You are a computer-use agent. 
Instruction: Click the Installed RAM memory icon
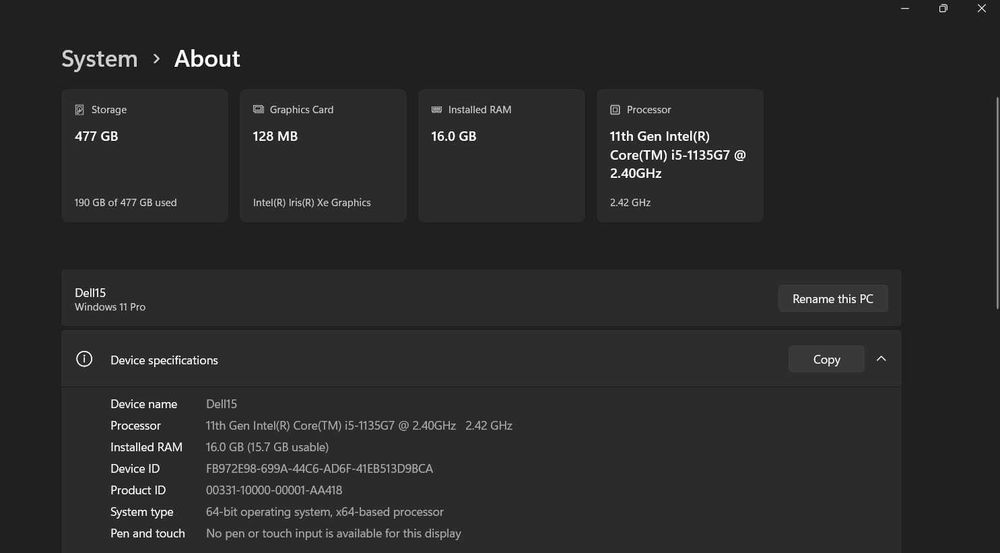click(x=437, y=110)
